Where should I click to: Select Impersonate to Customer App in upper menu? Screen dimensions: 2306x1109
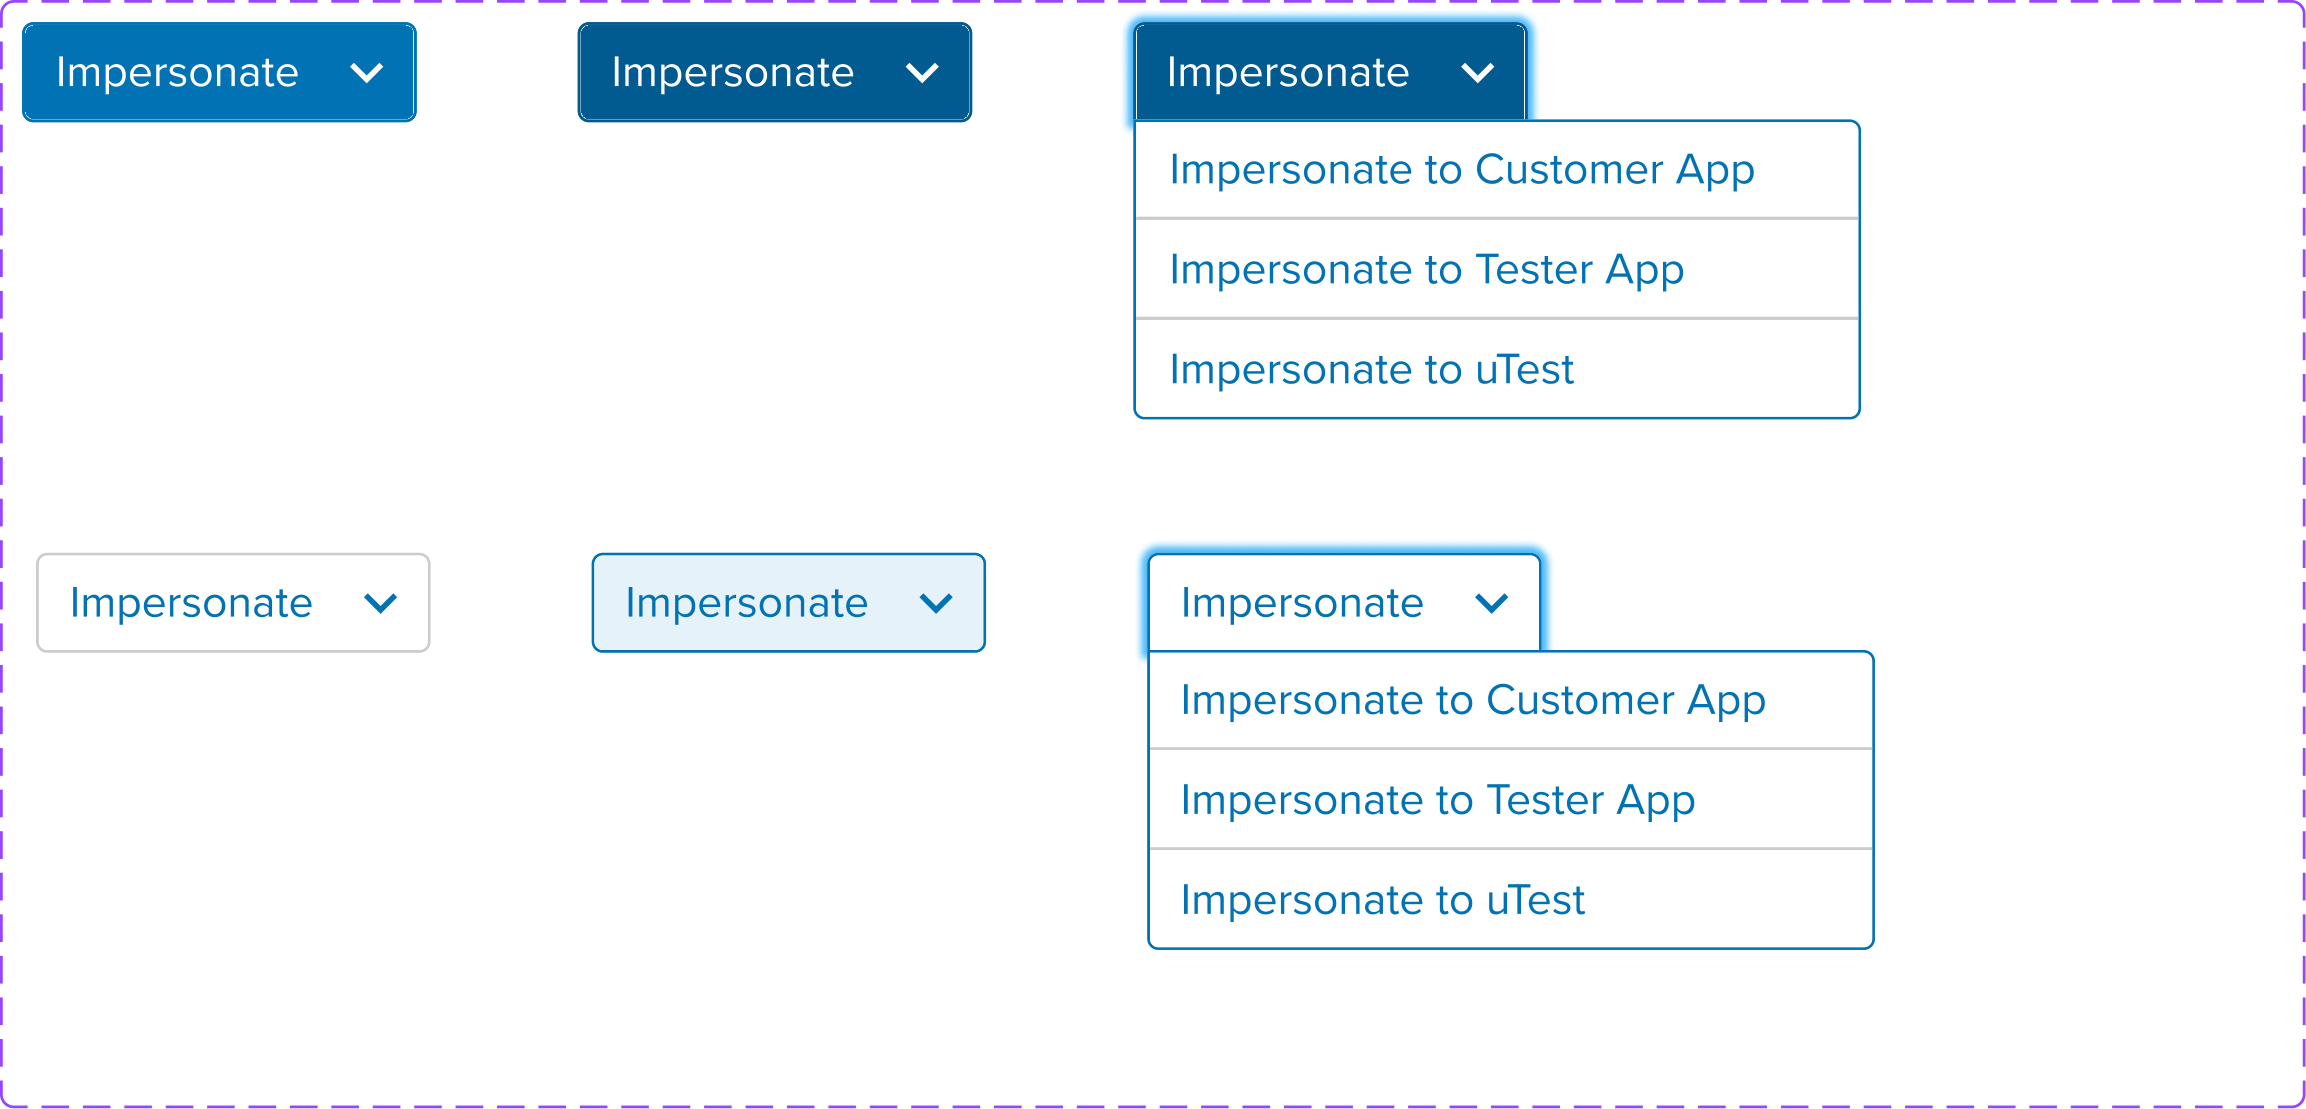coord(1497,170)
